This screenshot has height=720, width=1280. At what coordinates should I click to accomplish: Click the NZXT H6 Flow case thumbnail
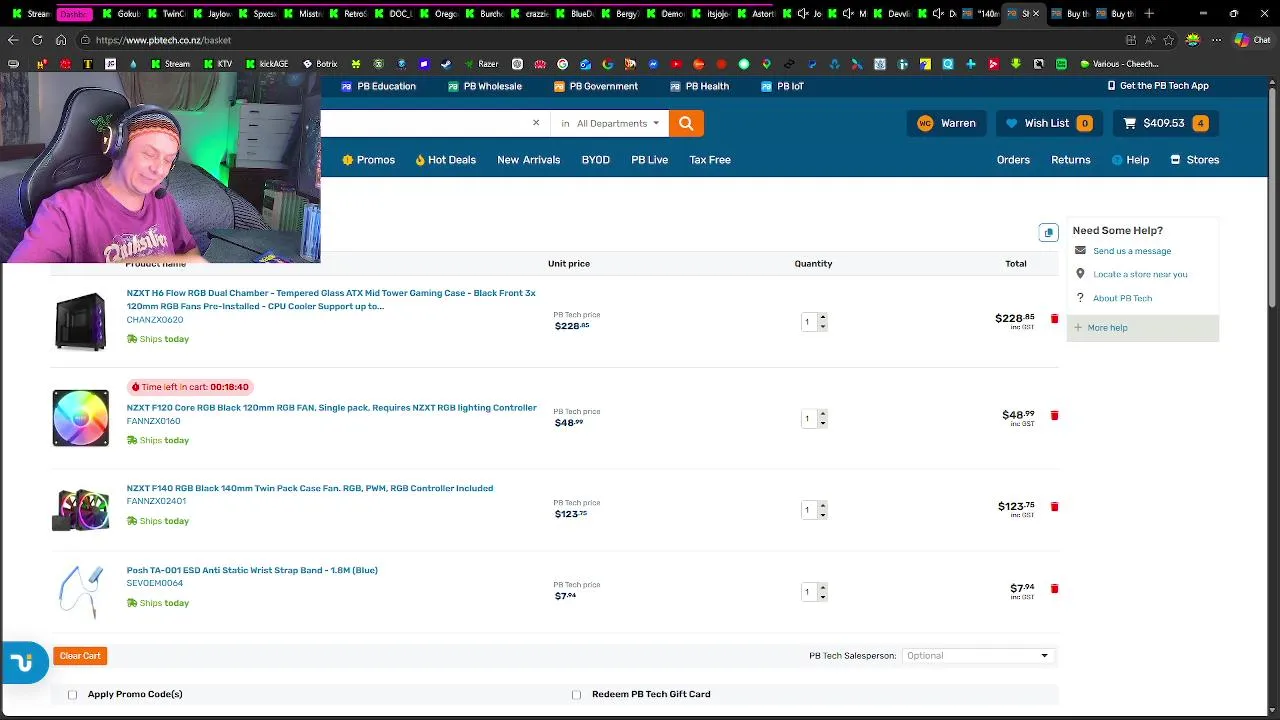[x=80, y=321]
